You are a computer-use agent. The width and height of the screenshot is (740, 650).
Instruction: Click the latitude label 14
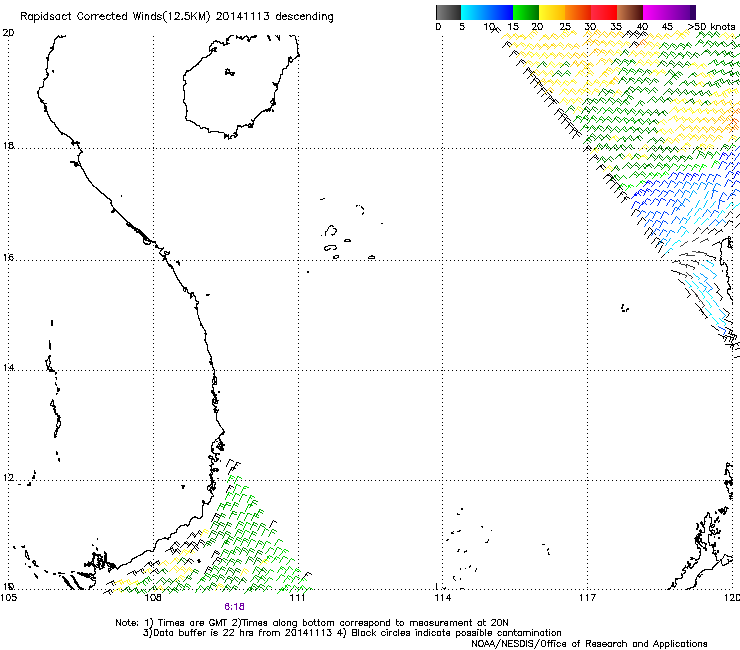[8, 368]
